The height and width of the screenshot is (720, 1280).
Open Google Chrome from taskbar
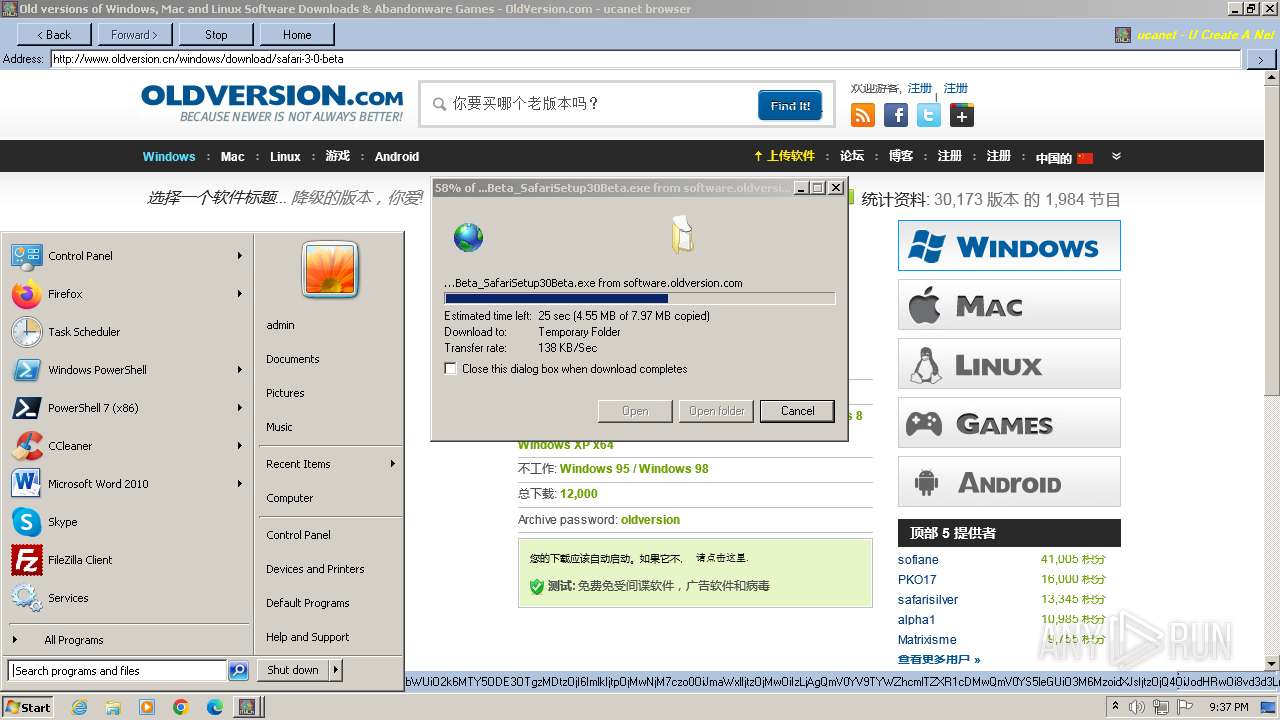(181, 707)
